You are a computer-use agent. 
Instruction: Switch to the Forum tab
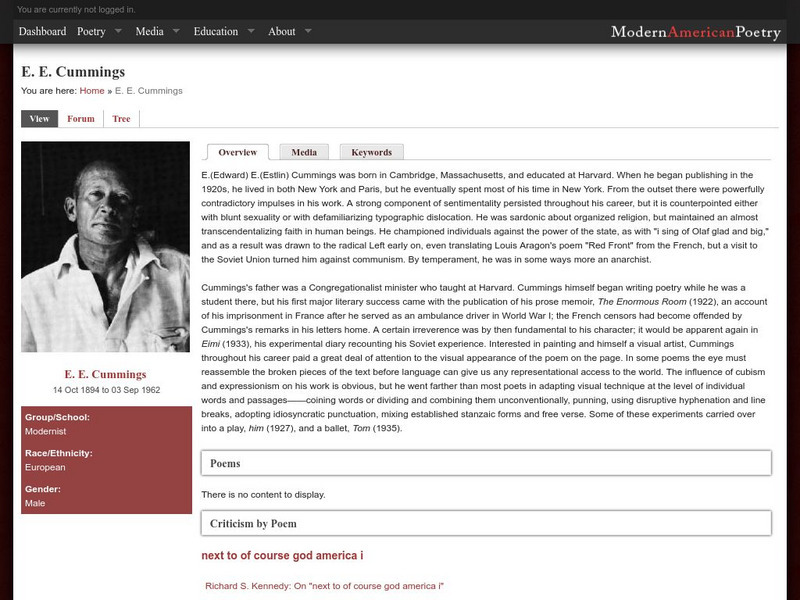click(81, 119)
